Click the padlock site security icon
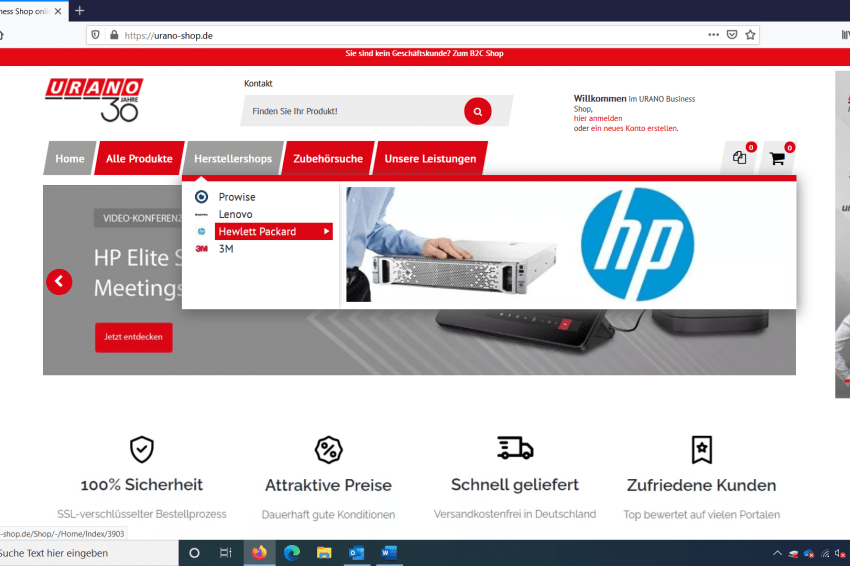Image resolution: width=850 pixels, height=566 pixels. click(x=114, y=35)
